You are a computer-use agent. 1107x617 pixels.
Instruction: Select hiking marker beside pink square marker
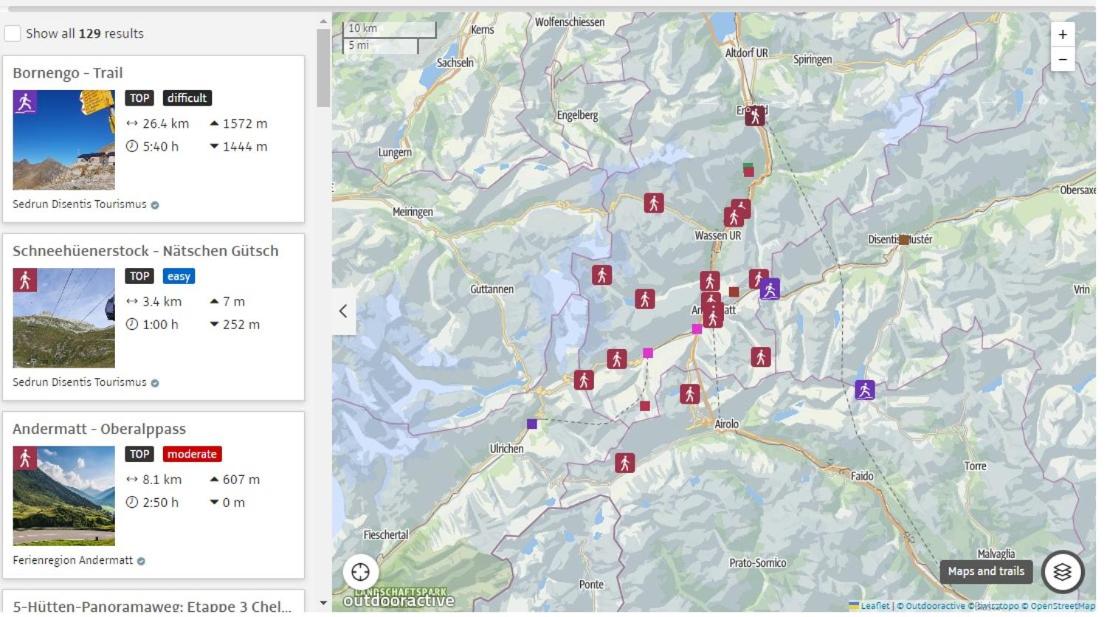(616, 359)
